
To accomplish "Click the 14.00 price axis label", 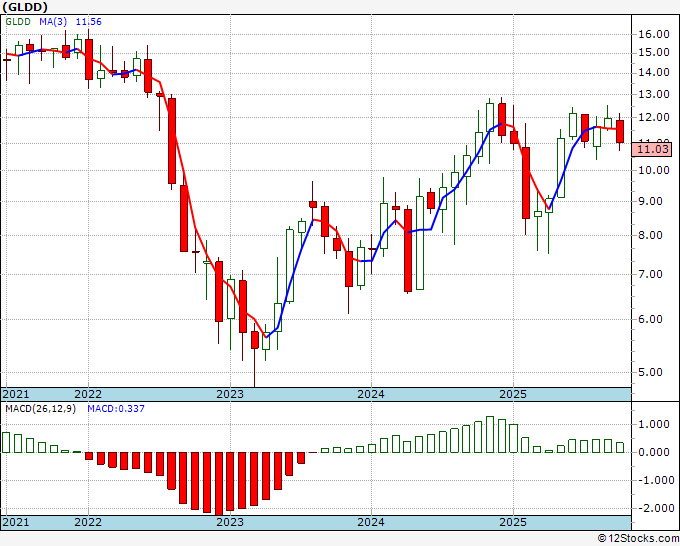I will pos(654,72).
